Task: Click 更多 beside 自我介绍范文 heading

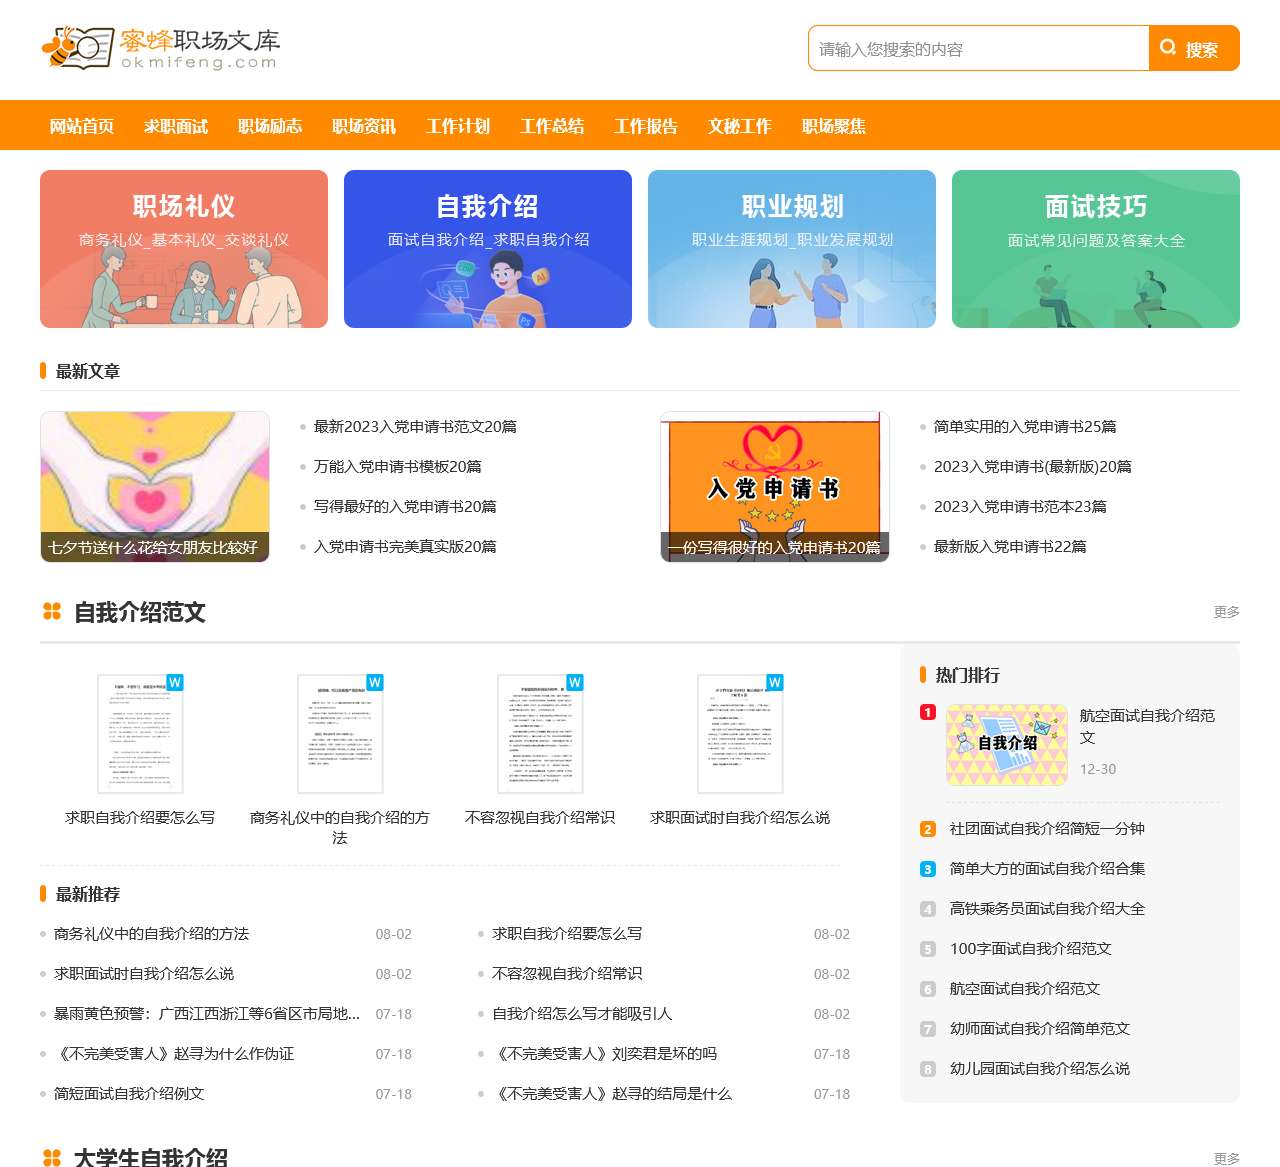Action: (1227, 612)
